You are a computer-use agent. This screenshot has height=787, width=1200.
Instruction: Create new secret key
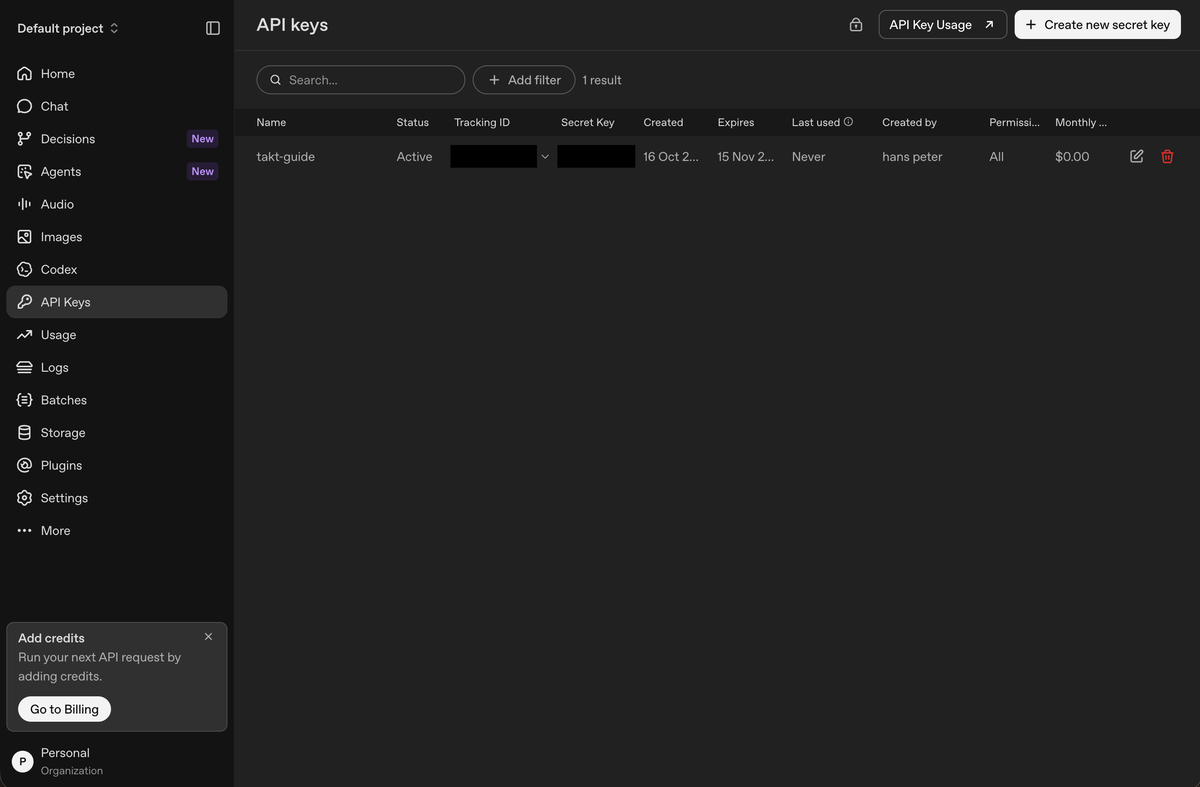pyautogui.click(x=1097, y=25)
